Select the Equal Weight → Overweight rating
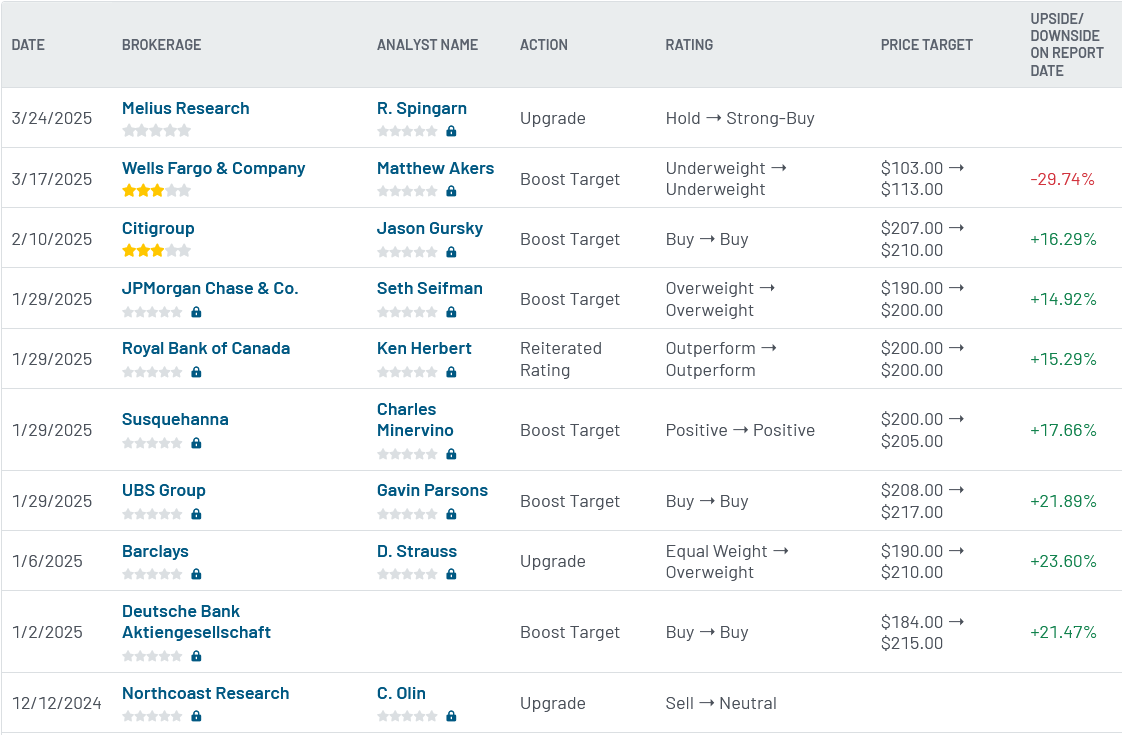Screen dimensions: 1122x735 [727, 562]
